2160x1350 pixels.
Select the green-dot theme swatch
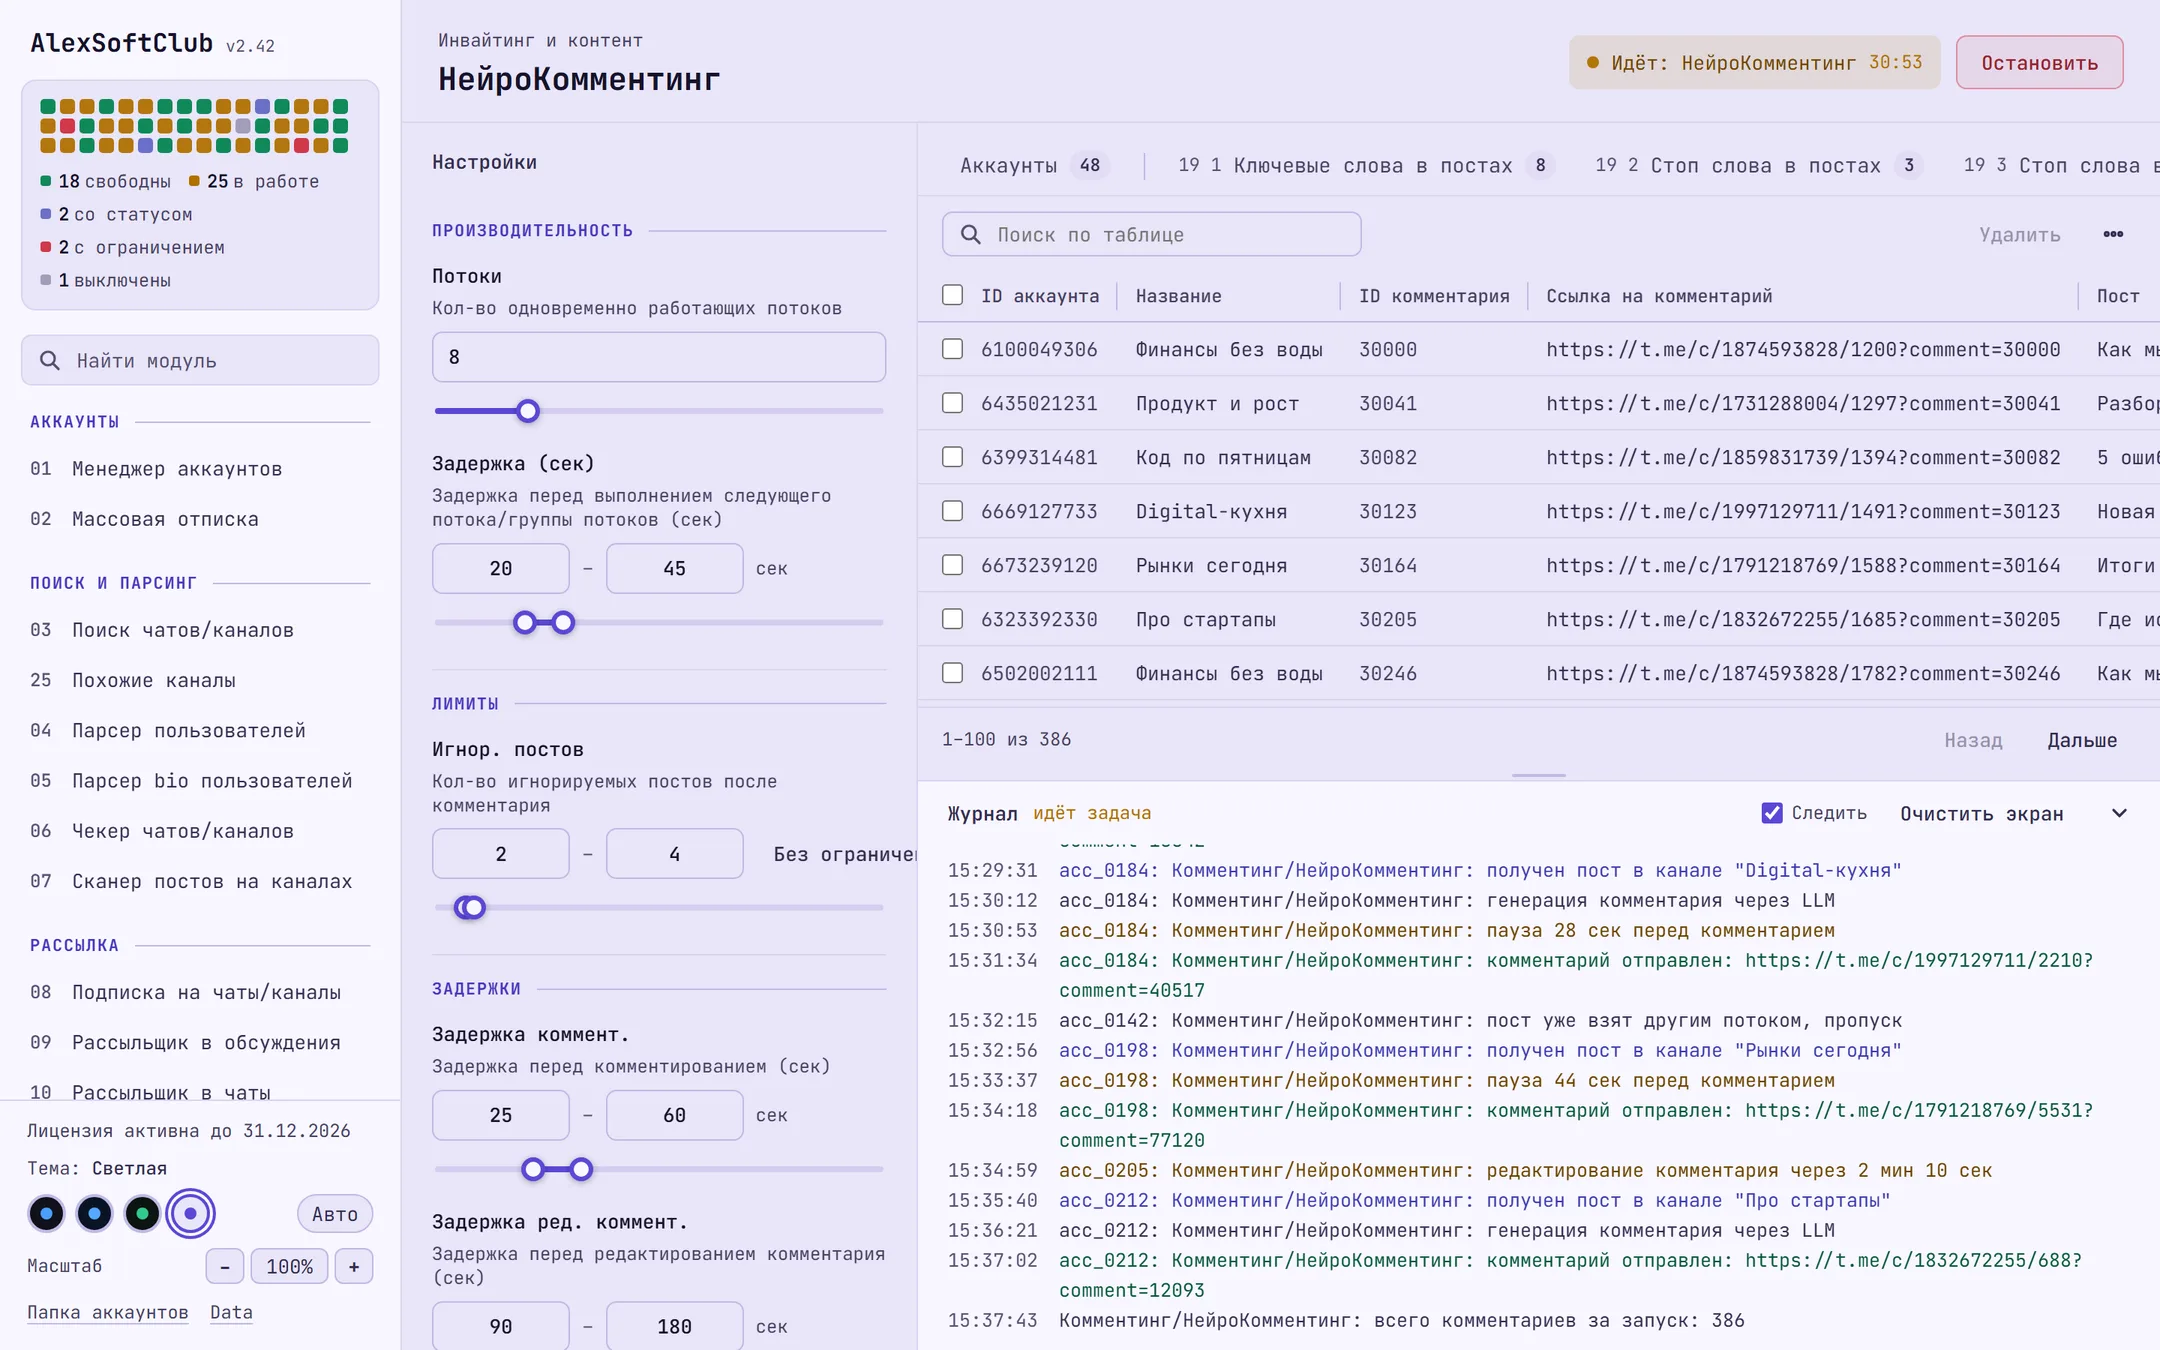pos(142,1214)
